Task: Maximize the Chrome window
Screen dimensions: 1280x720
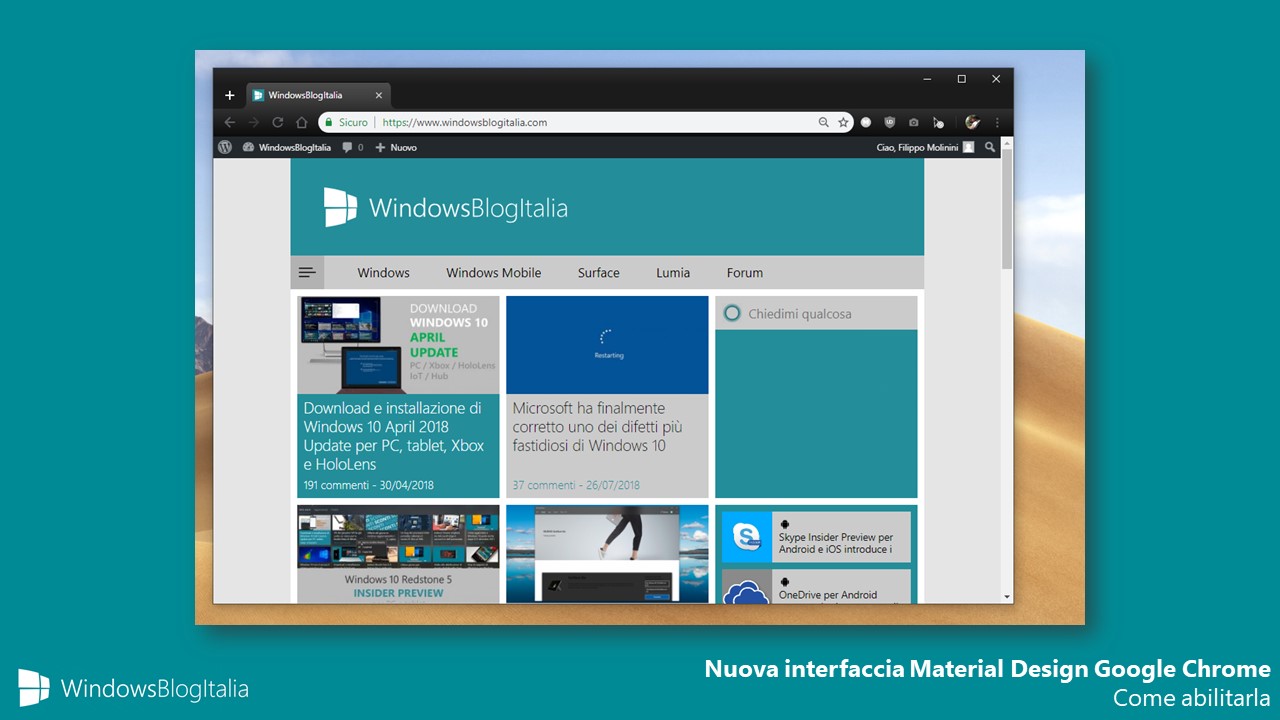Action: (961, 79)
